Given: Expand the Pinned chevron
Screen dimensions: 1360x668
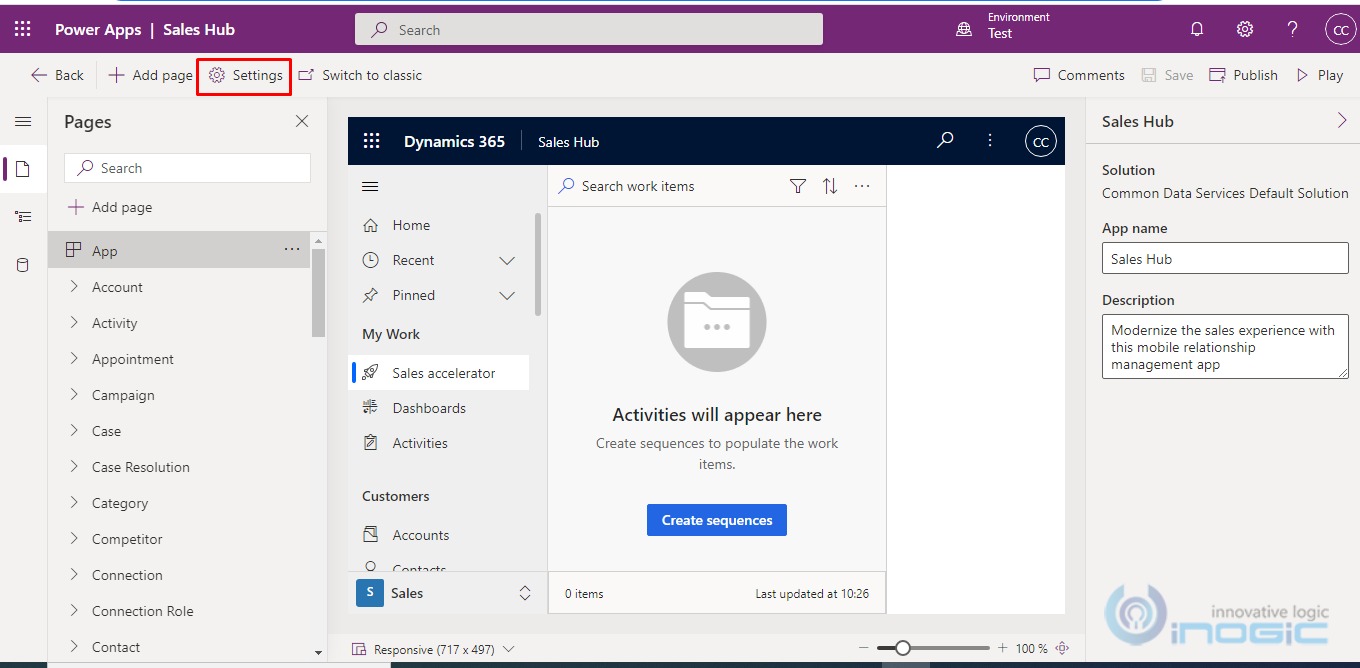Looking at the screenshot, I should point(507,295).
